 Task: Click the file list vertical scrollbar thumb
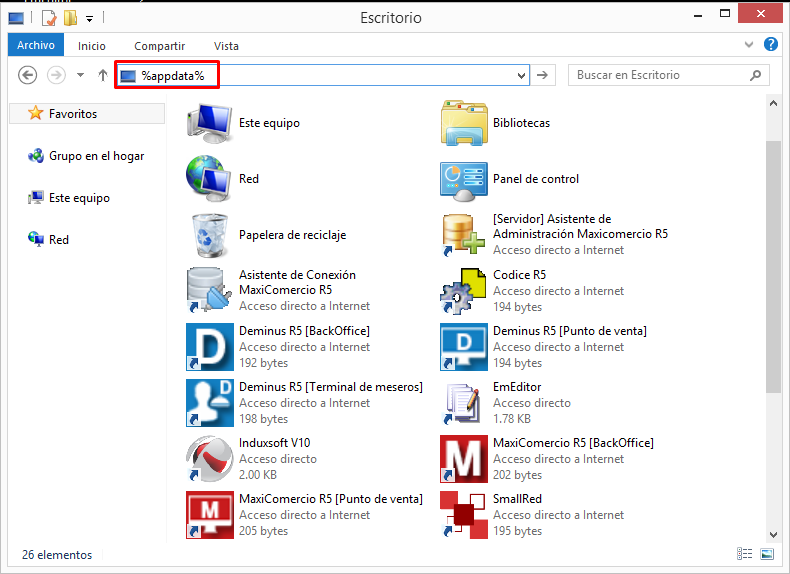click(773, 266)
